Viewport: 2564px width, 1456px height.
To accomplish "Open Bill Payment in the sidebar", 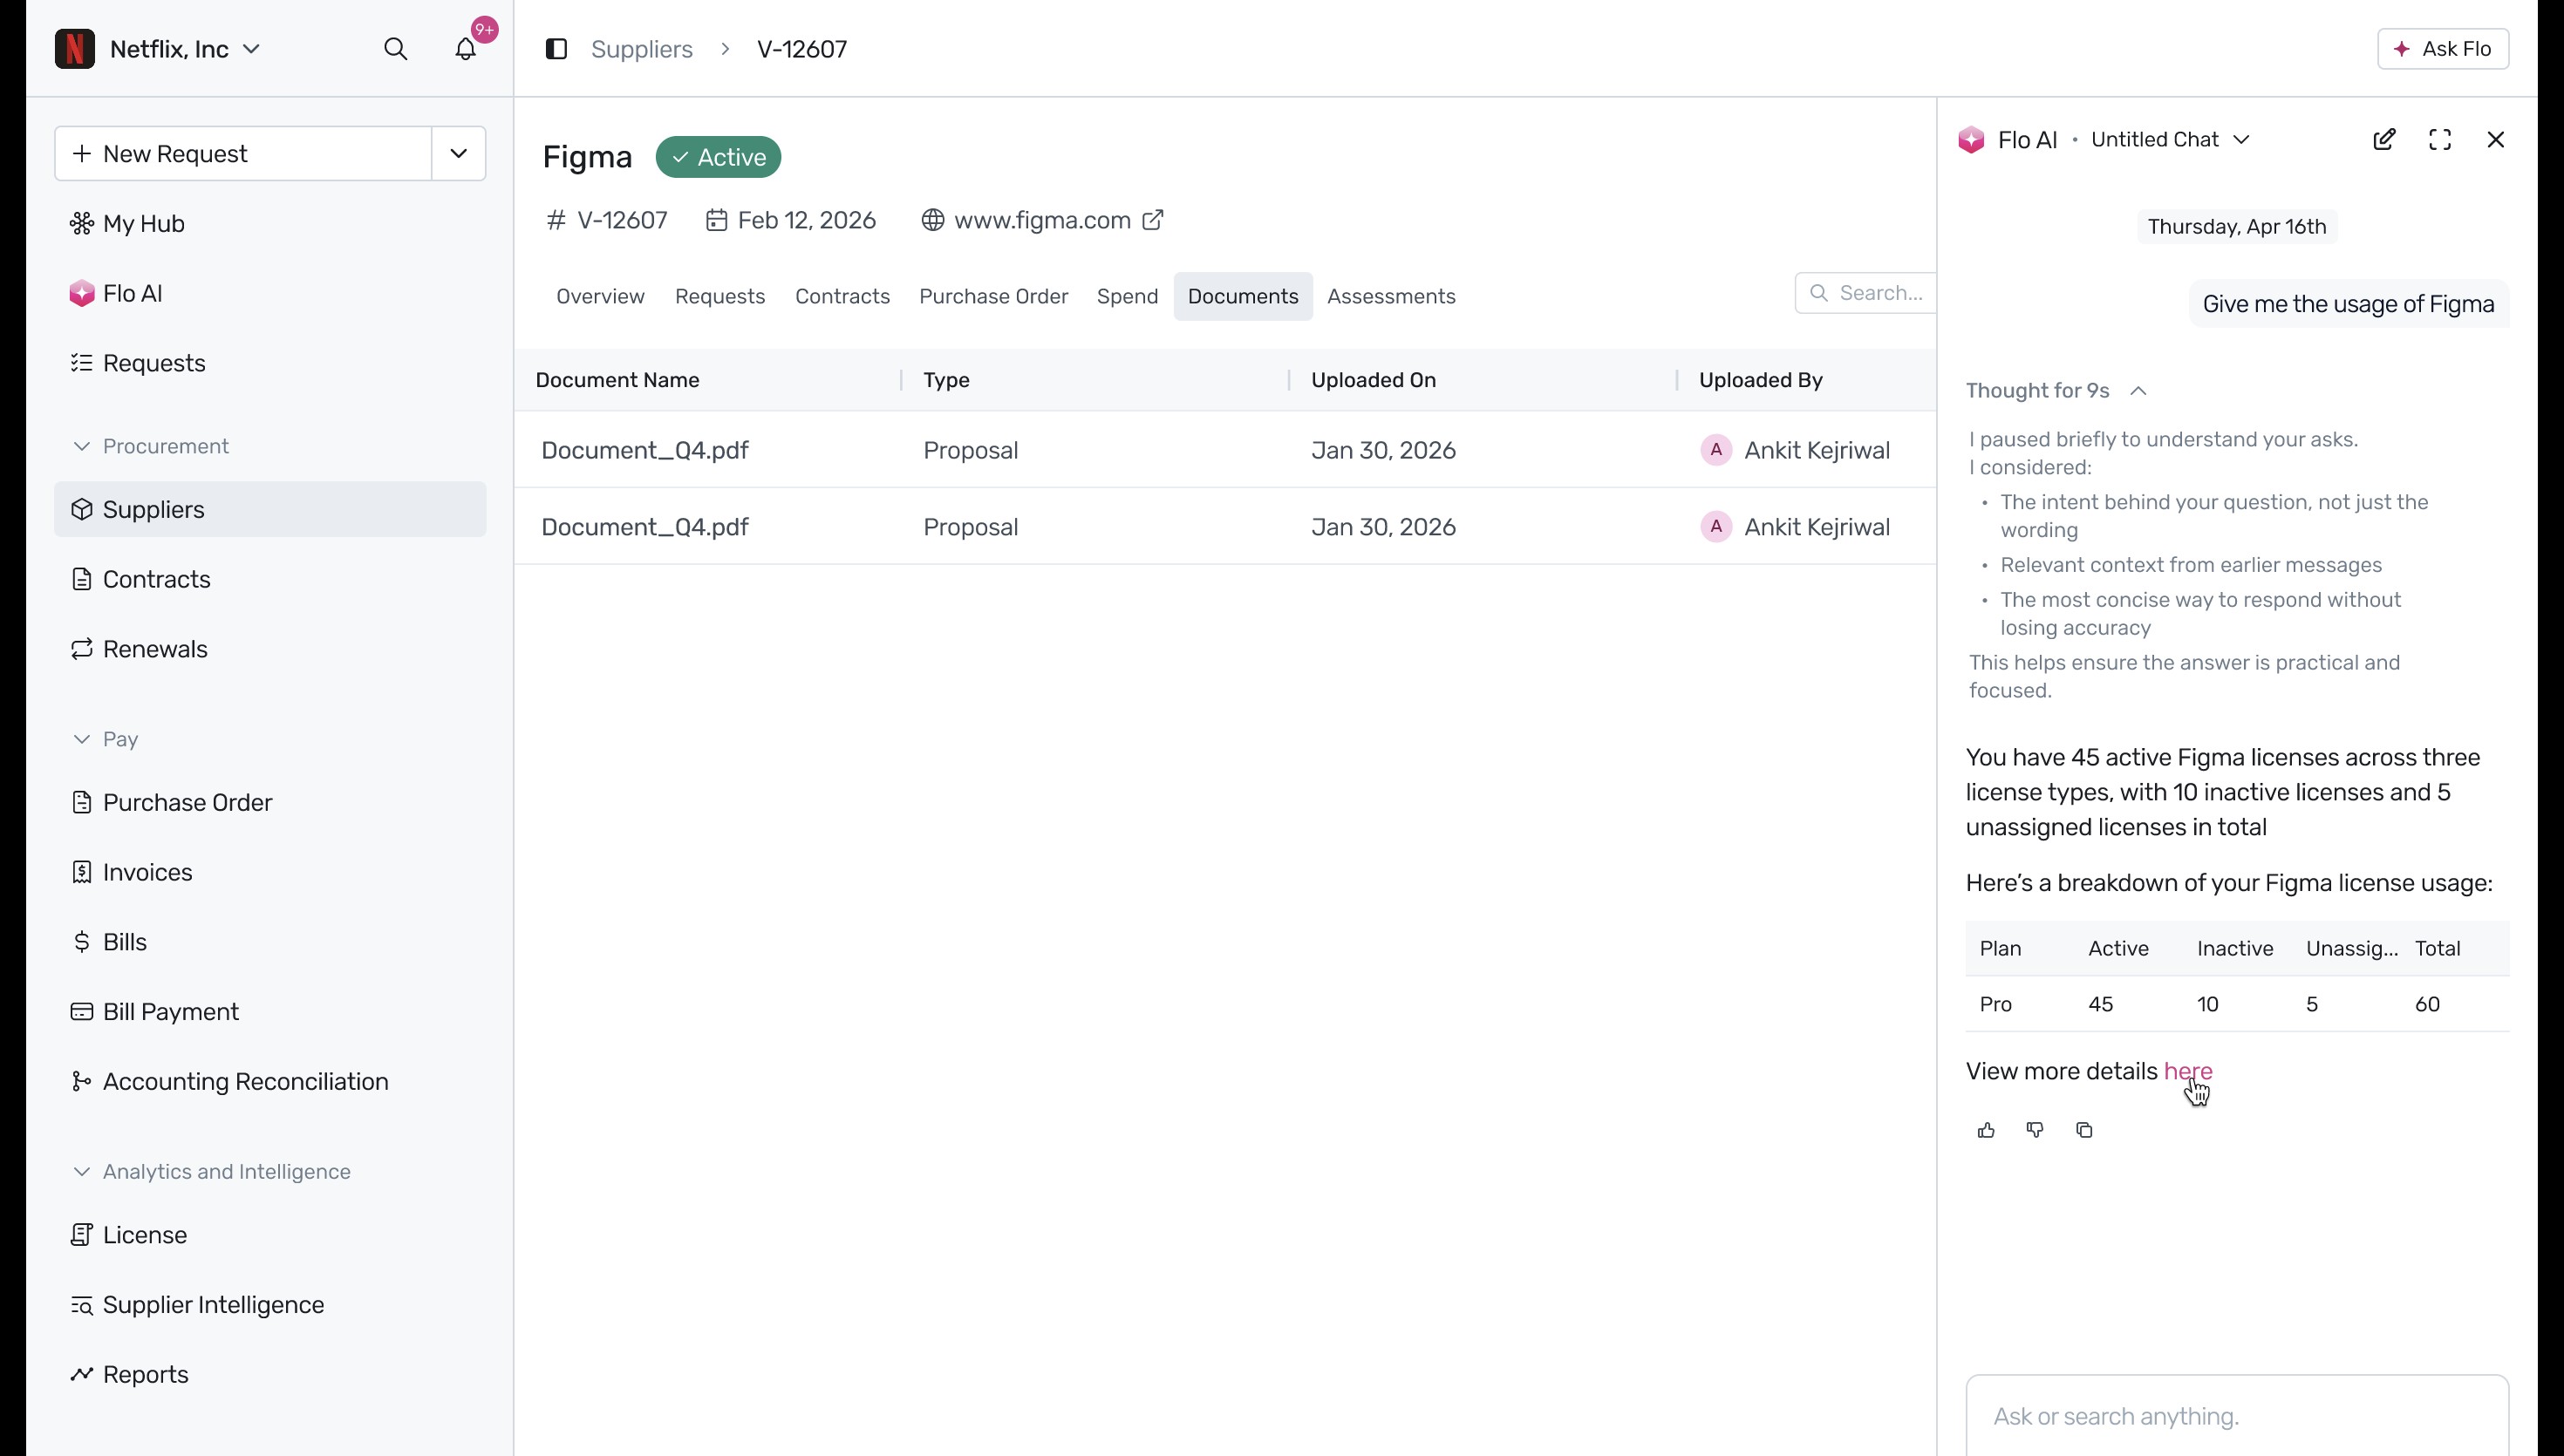I will [x=270, y=1012].
